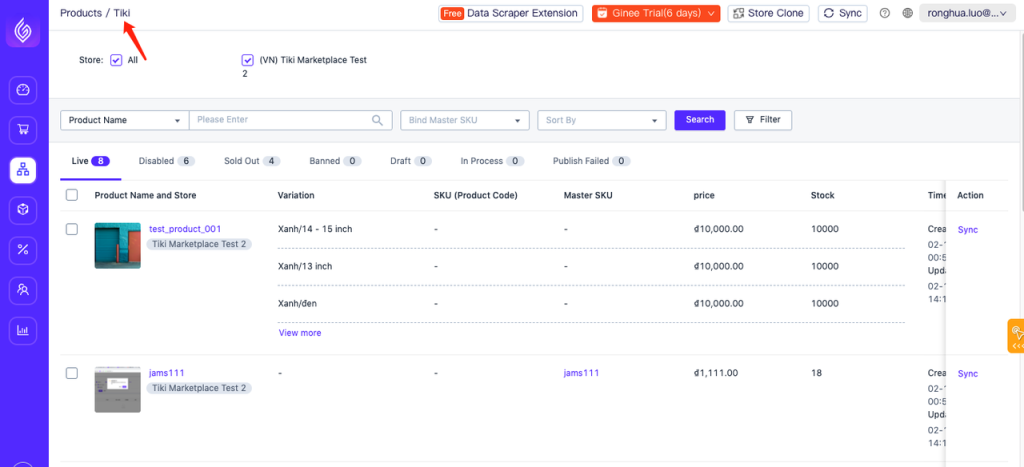Select the test_product_001 row checkbox
The image size is (1024, 467).
pos(72,229)
